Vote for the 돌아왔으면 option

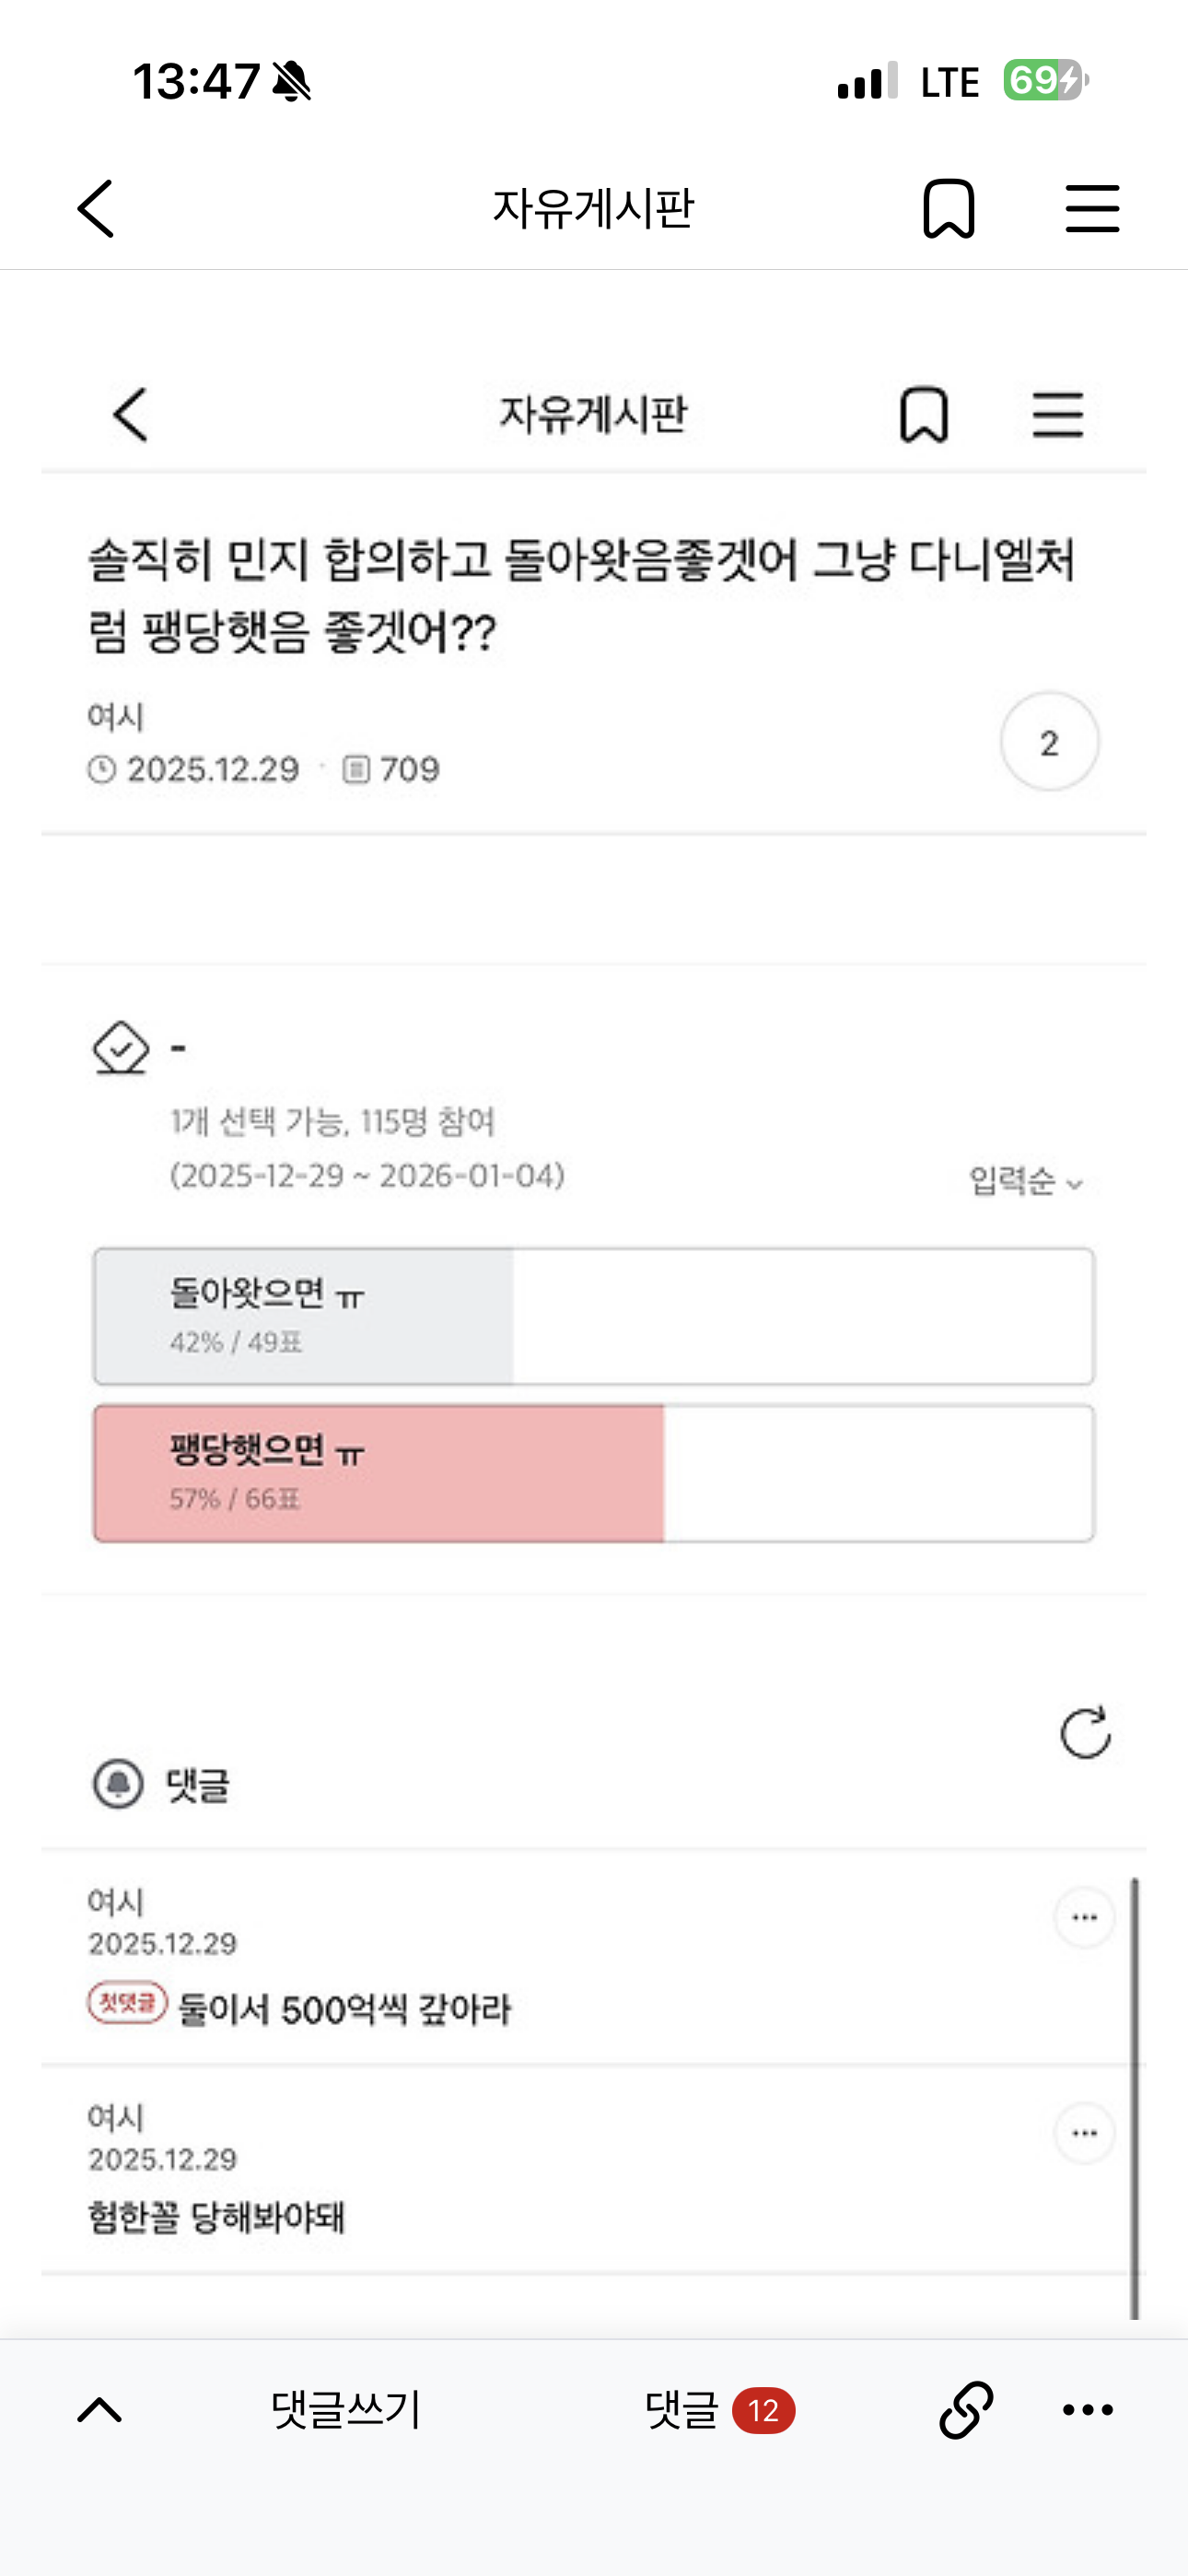point(593,1316)
